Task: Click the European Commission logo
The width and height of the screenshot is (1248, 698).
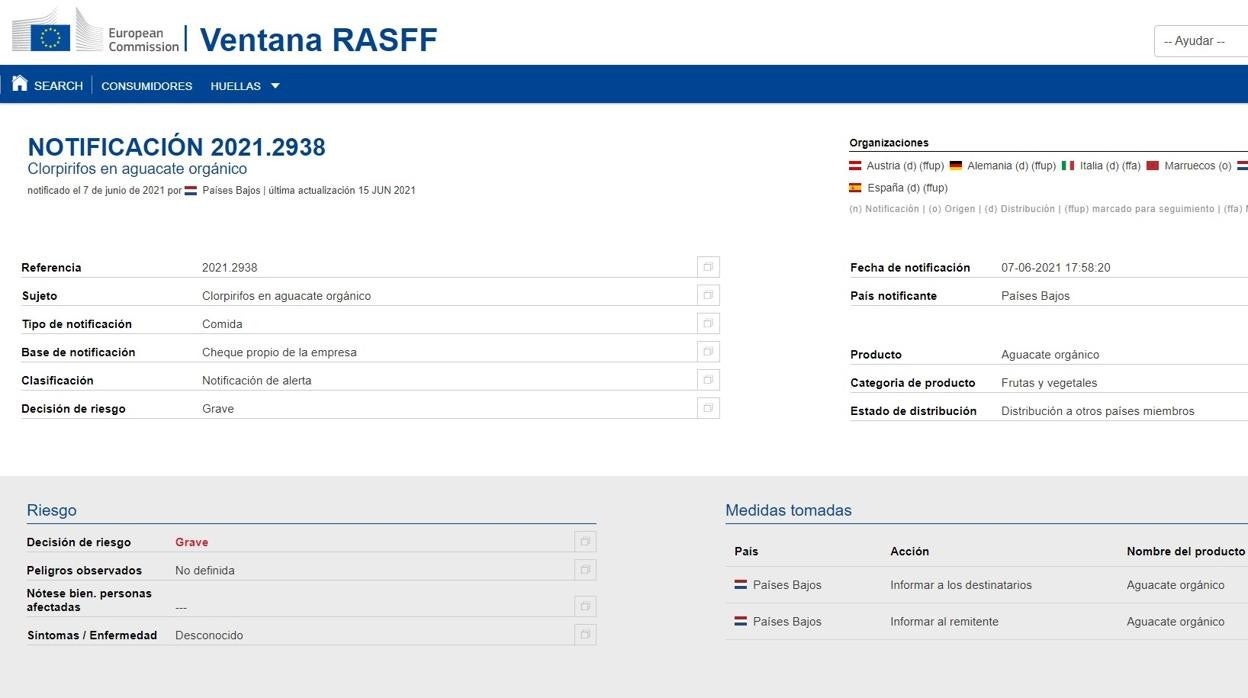Action: (x=95, y=33)
